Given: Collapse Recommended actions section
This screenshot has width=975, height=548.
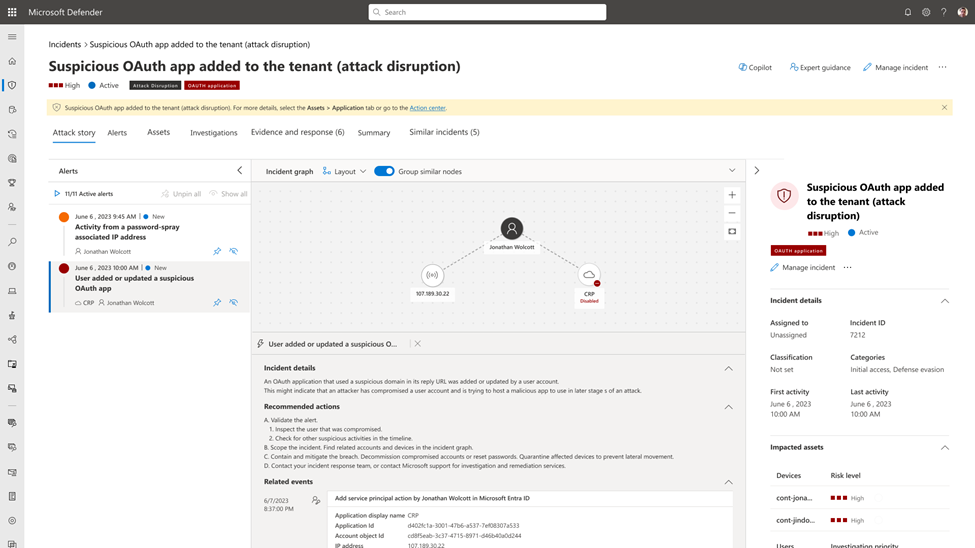Looking at the screenshot, I should (x=728, y=407).
